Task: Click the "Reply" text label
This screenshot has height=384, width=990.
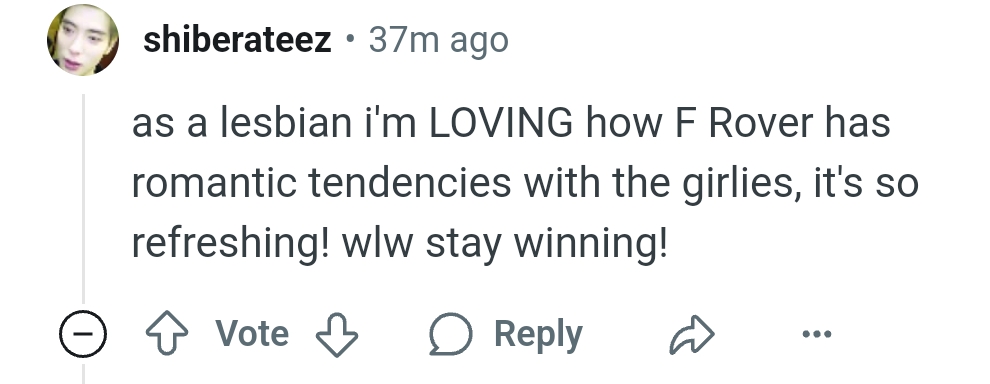Action: coord(538,334)
